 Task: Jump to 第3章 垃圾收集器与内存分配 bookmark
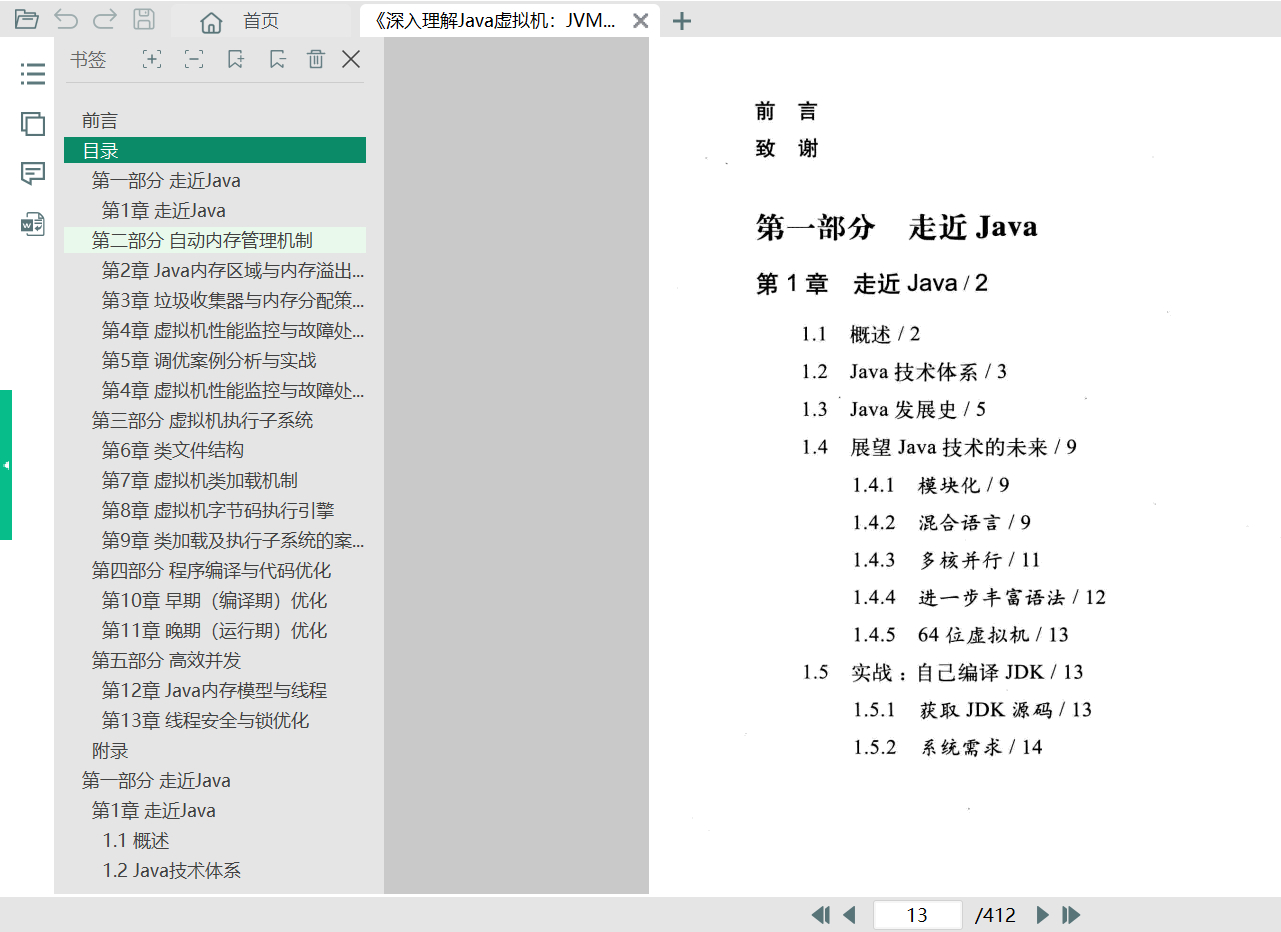coord(233,301)
